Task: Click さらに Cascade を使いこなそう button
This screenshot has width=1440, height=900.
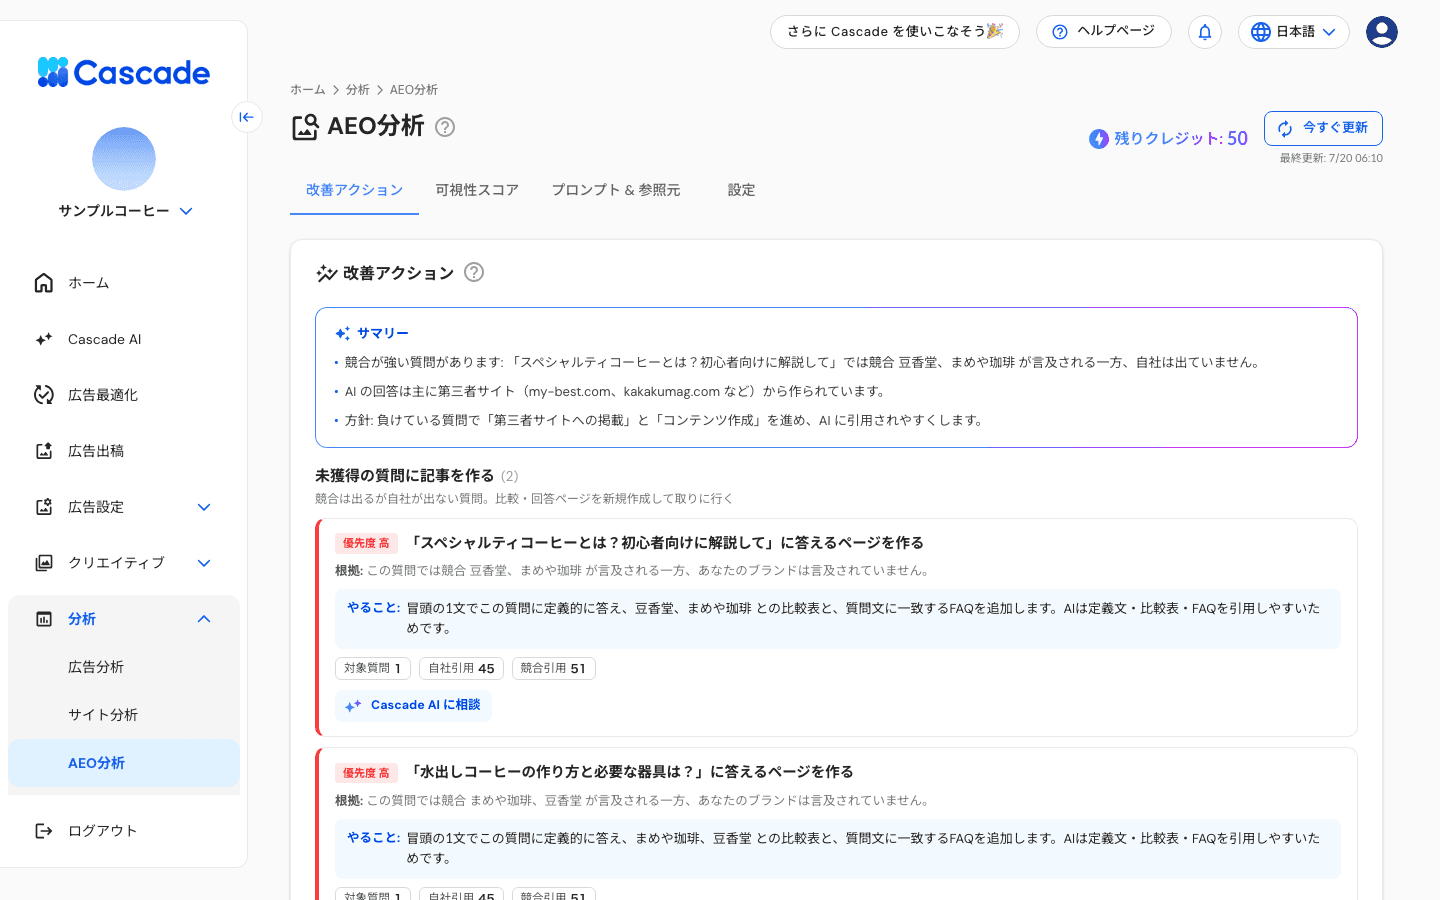Action: [x=895, y=32]
